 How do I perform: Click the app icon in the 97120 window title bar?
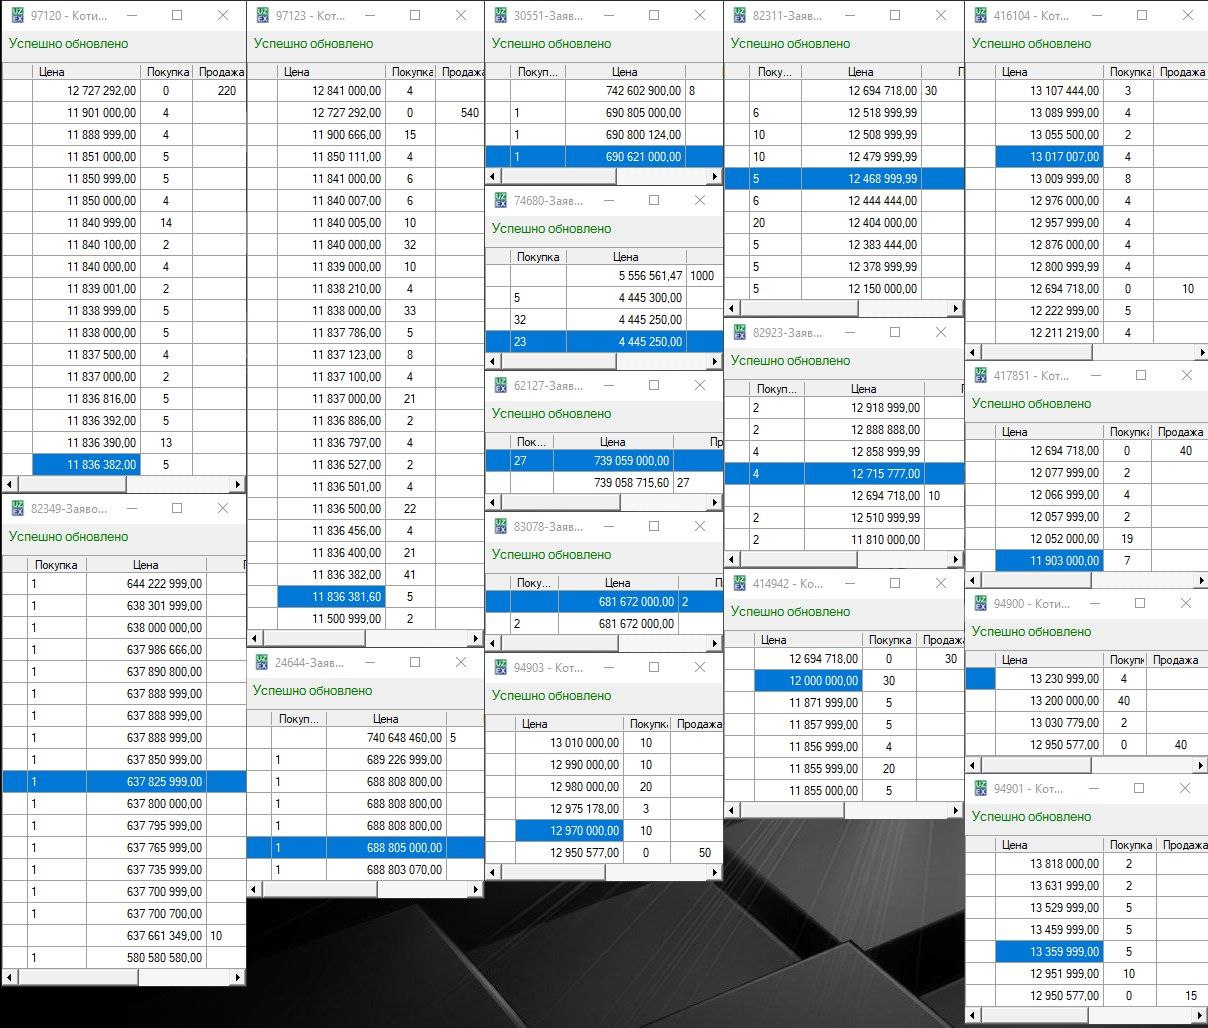(17, 16)
